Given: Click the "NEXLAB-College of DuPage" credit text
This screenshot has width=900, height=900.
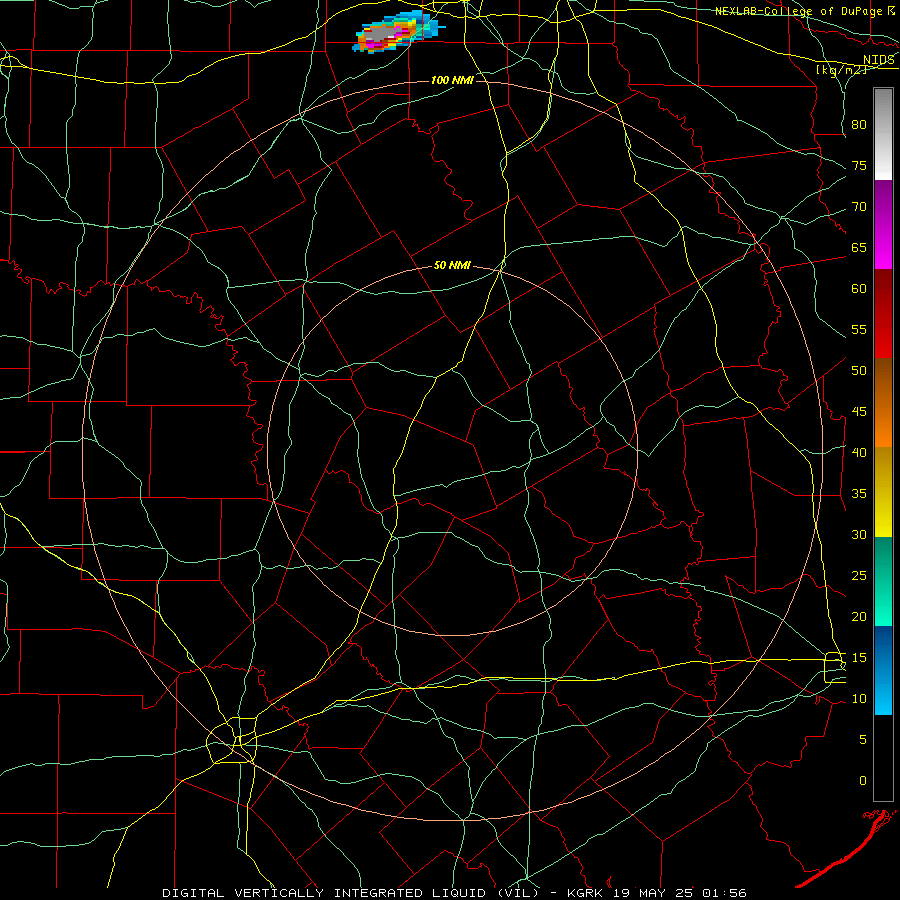Looking at the screenshot, I should click(x=798, y=11).
